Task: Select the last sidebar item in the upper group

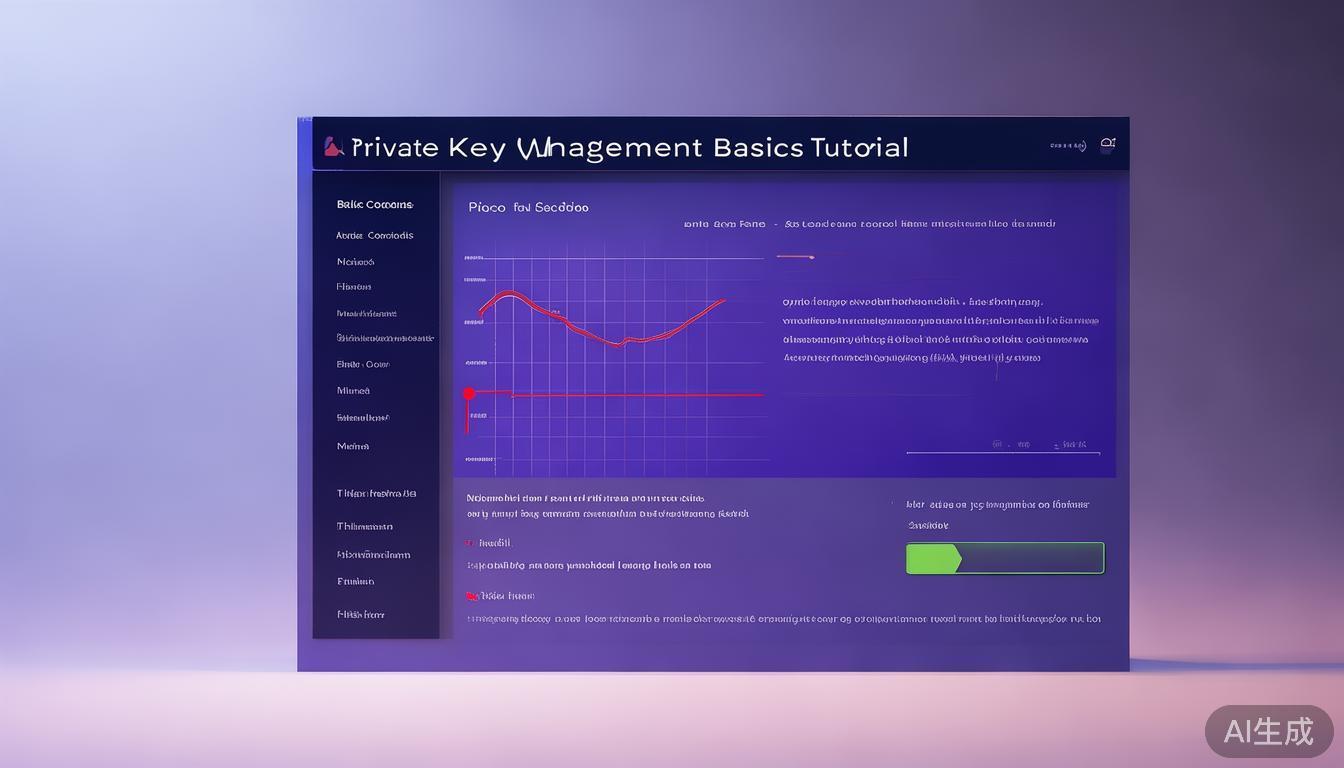Action: 353,446
